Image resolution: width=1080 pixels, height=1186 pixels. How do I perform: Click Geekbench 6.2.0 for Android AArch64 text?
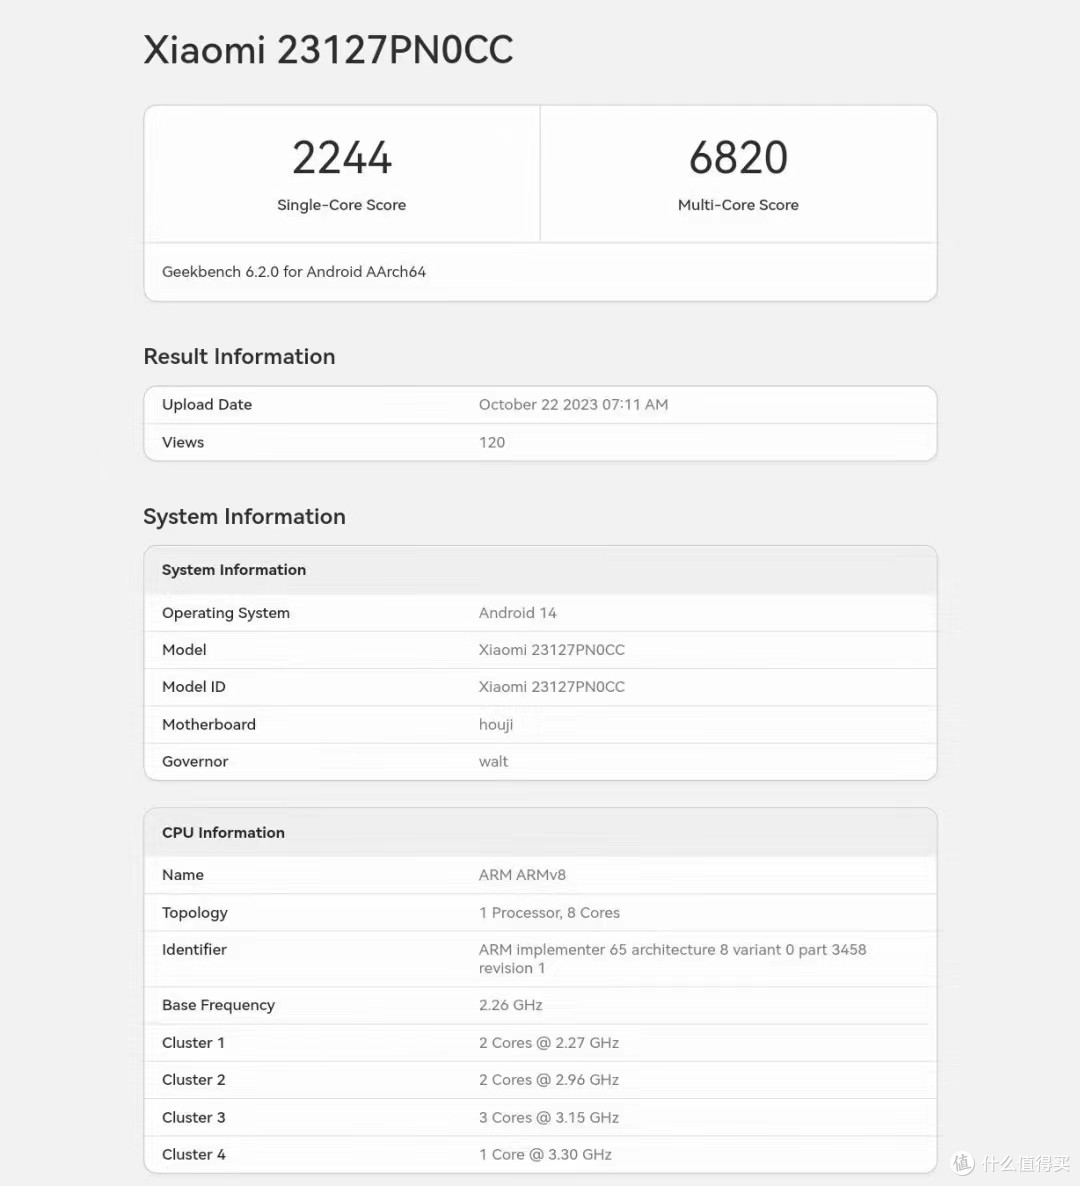pyautogui.click(x=293, y=272)
